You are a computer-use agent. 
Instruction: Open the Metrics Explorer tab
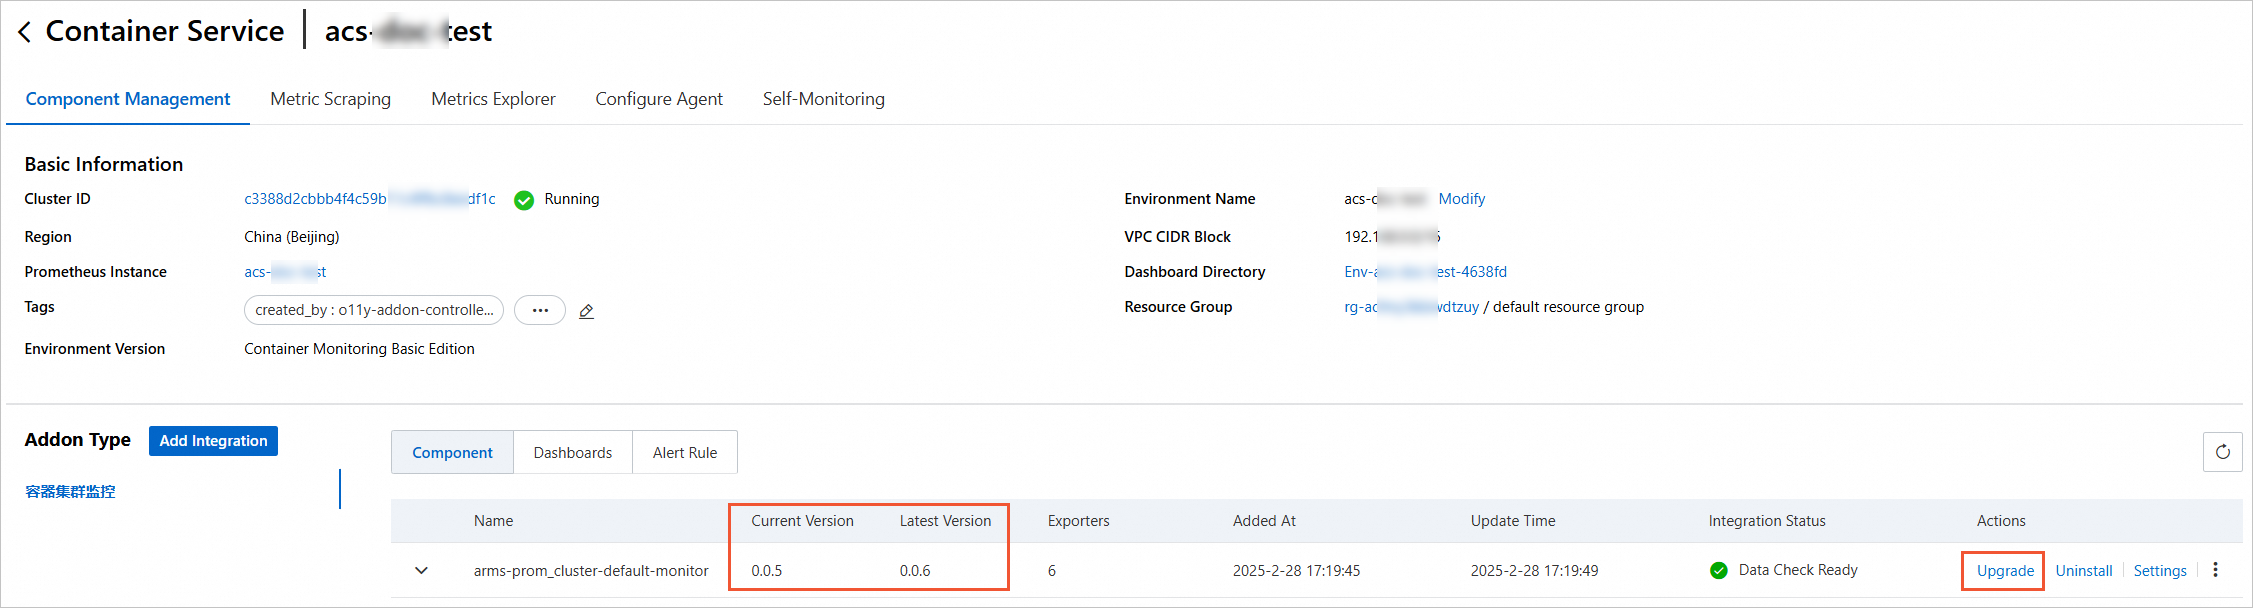pos(493,99)
